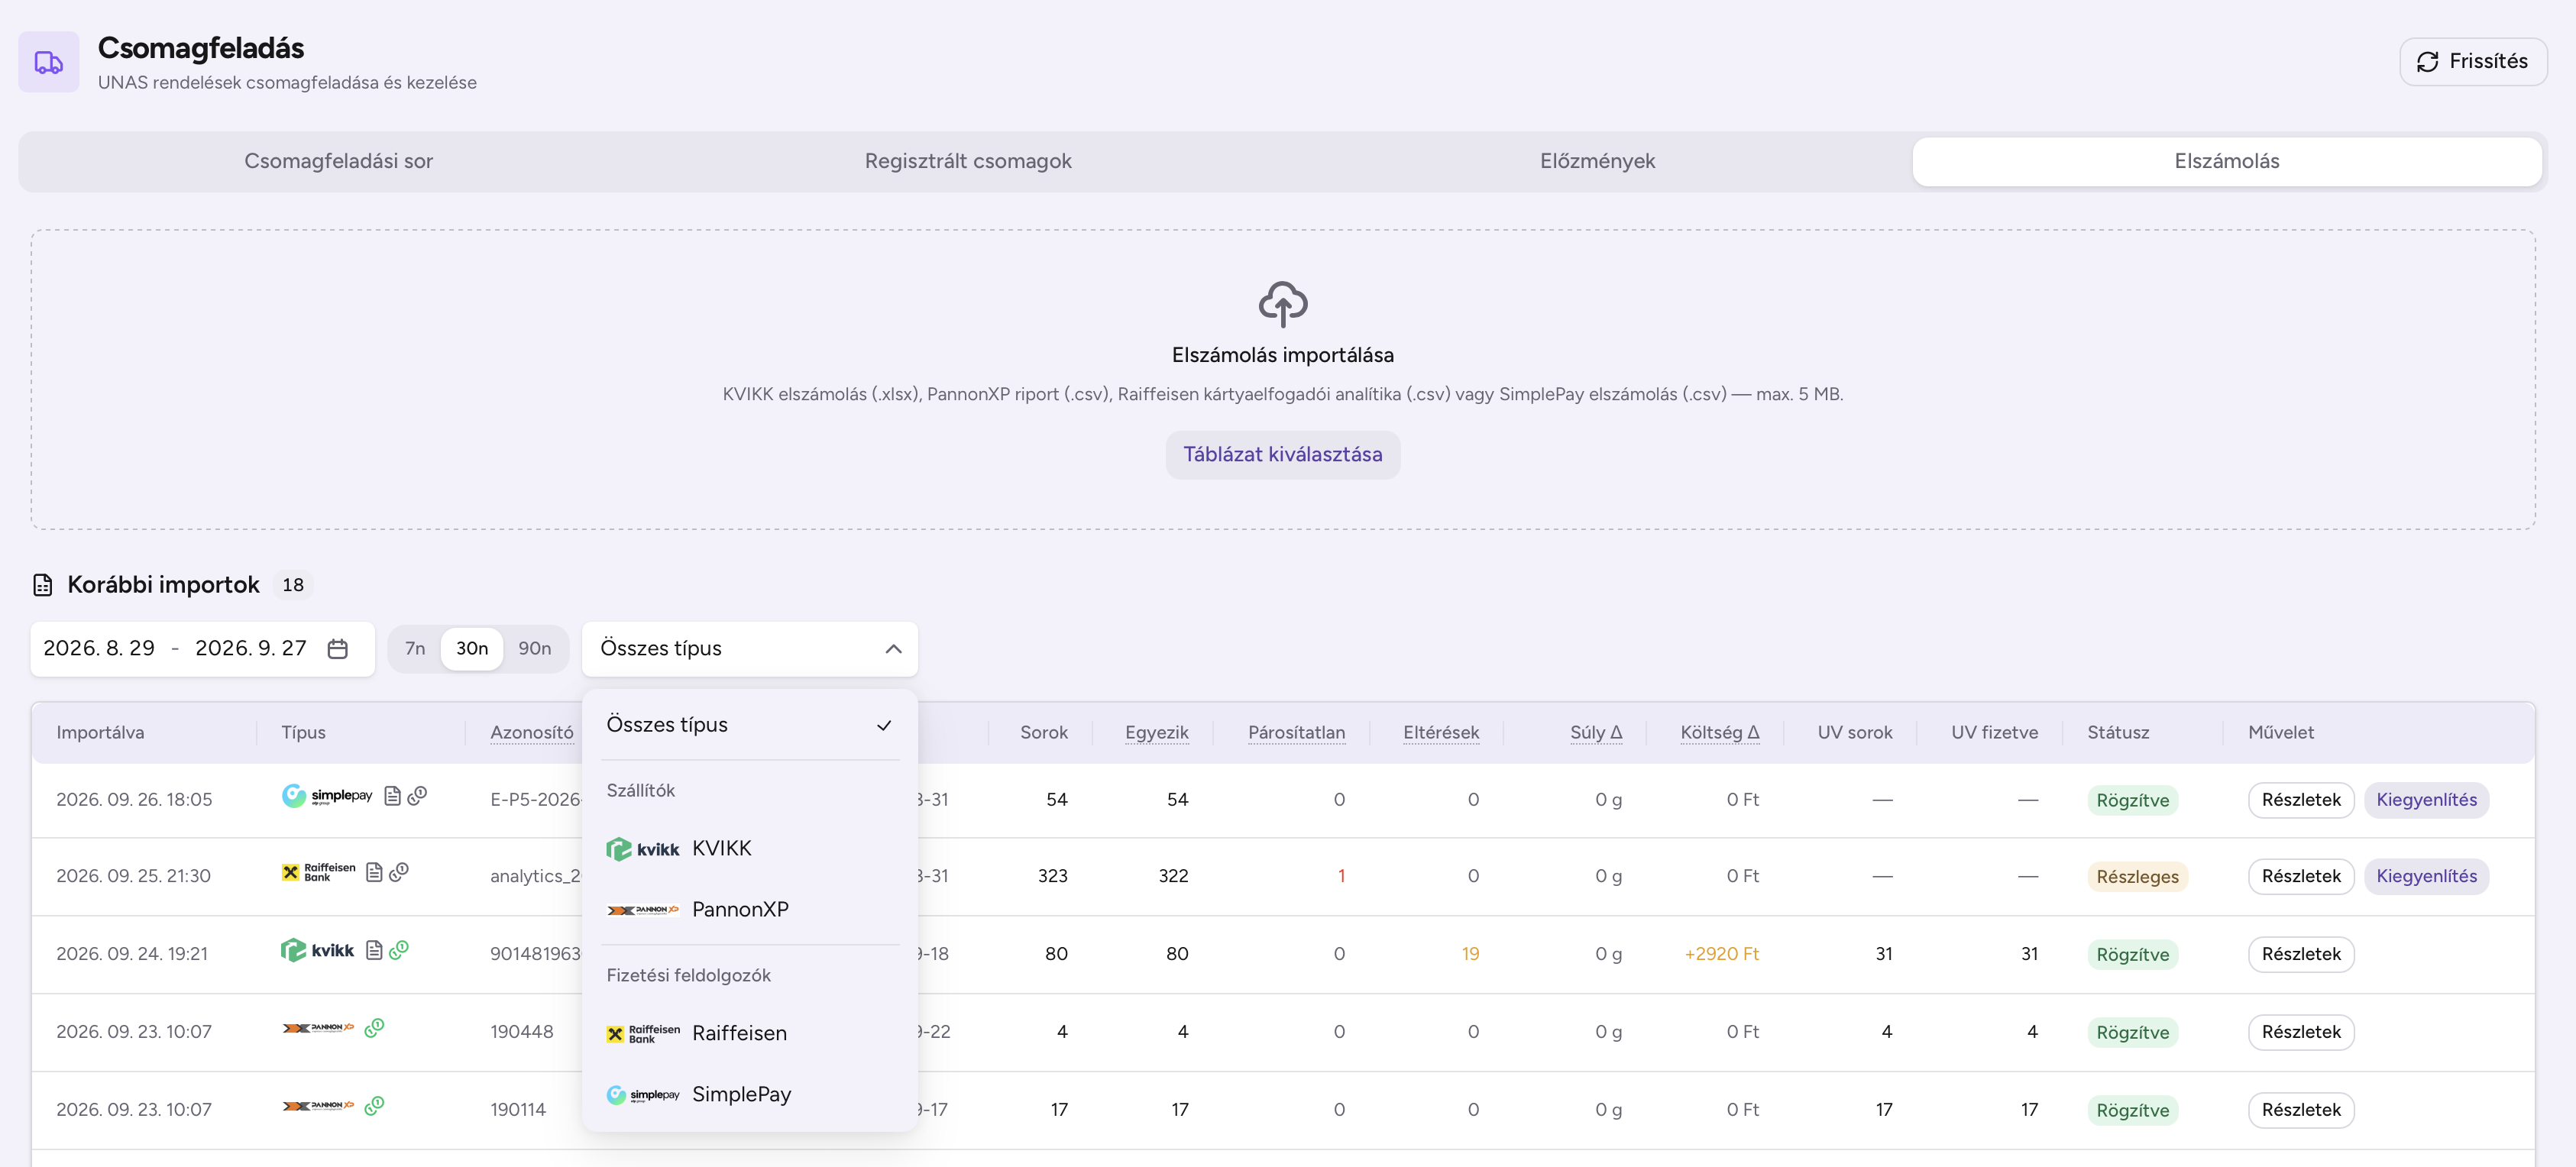2576x1167 pixels.
Task: Switch to Előzmények tab
Action: click(1597, 162)
